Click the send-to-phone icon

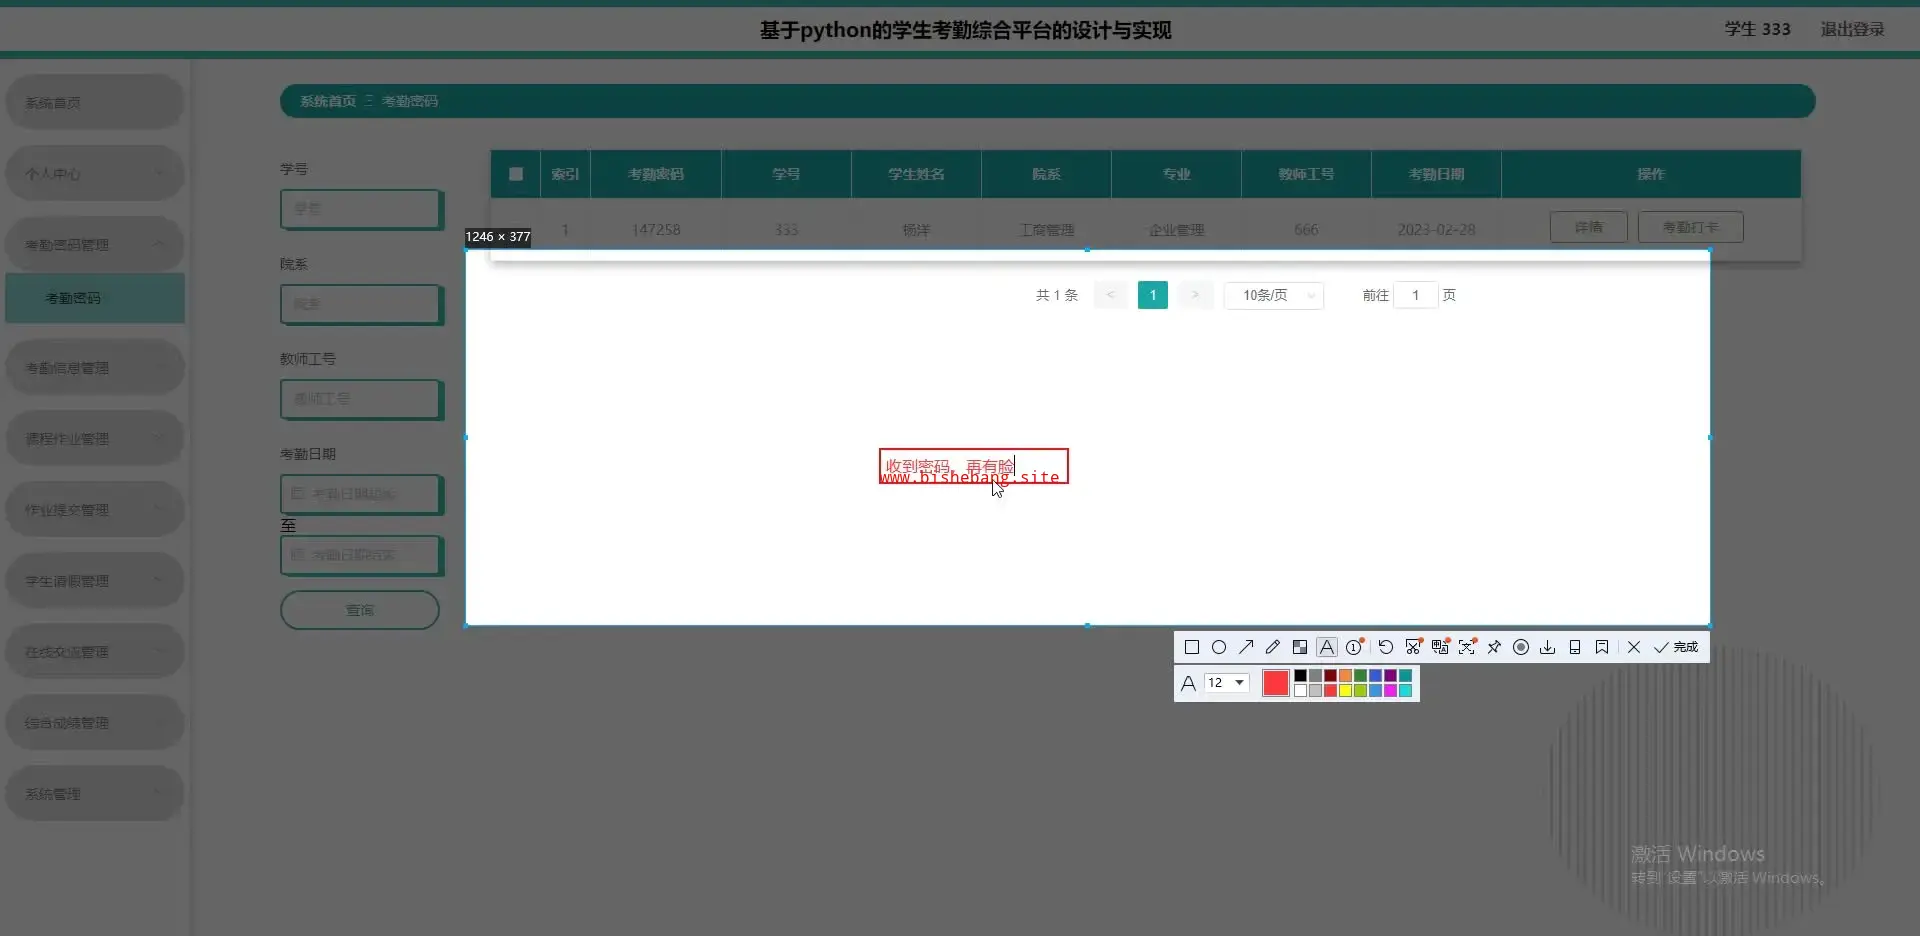[x=1575, y=647]
